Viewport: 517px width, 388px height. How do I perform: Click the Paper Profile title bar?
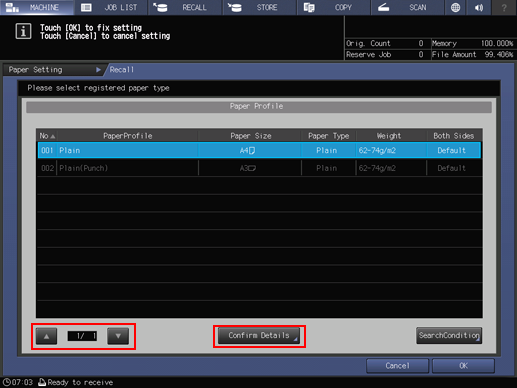(259, 107)
